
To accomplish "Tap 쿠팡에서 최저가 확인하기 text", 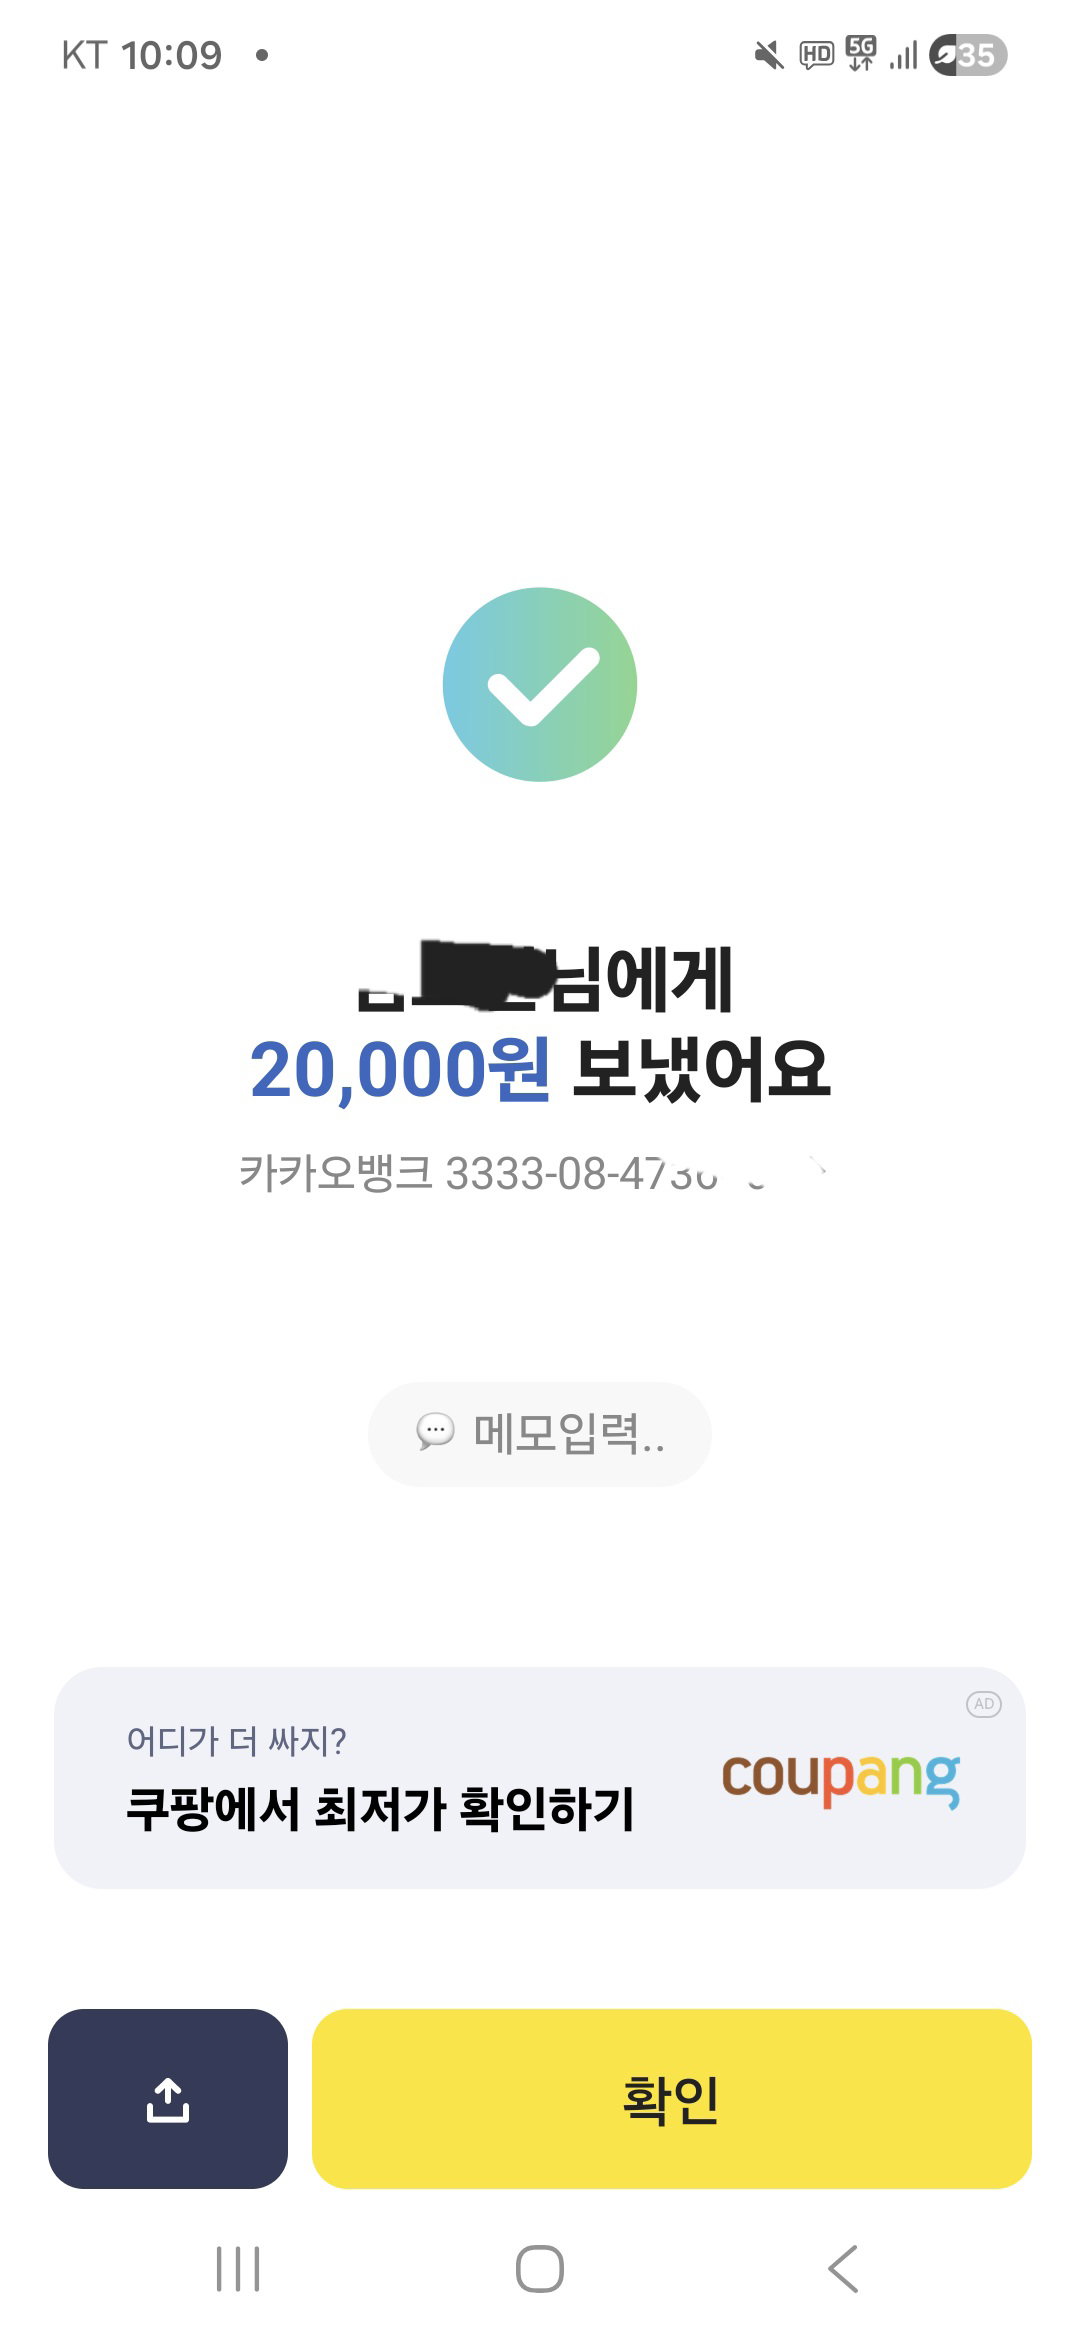I will [x=380, y=1809].
